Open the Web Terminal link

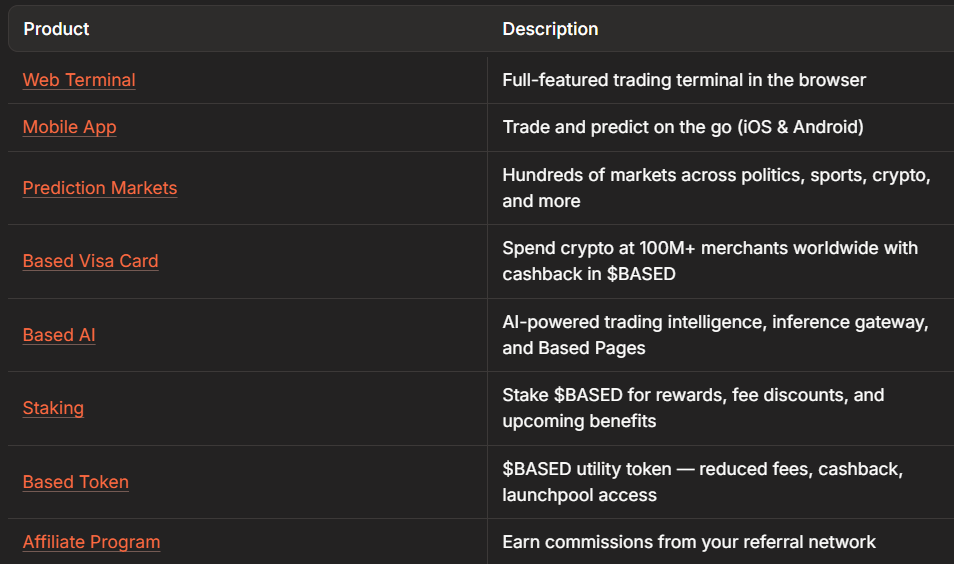[79, 80]
